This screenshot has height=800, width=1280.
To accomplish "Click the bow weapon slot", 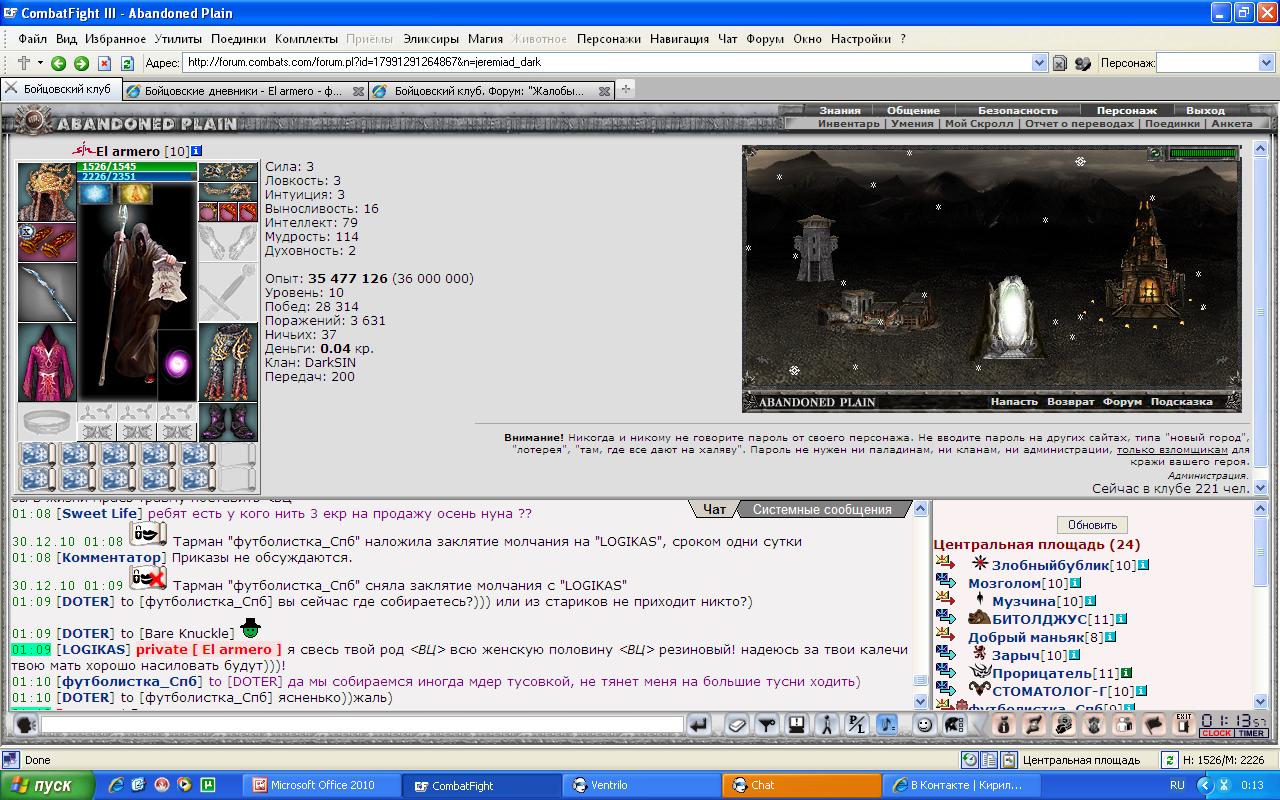I will (47, 293).
